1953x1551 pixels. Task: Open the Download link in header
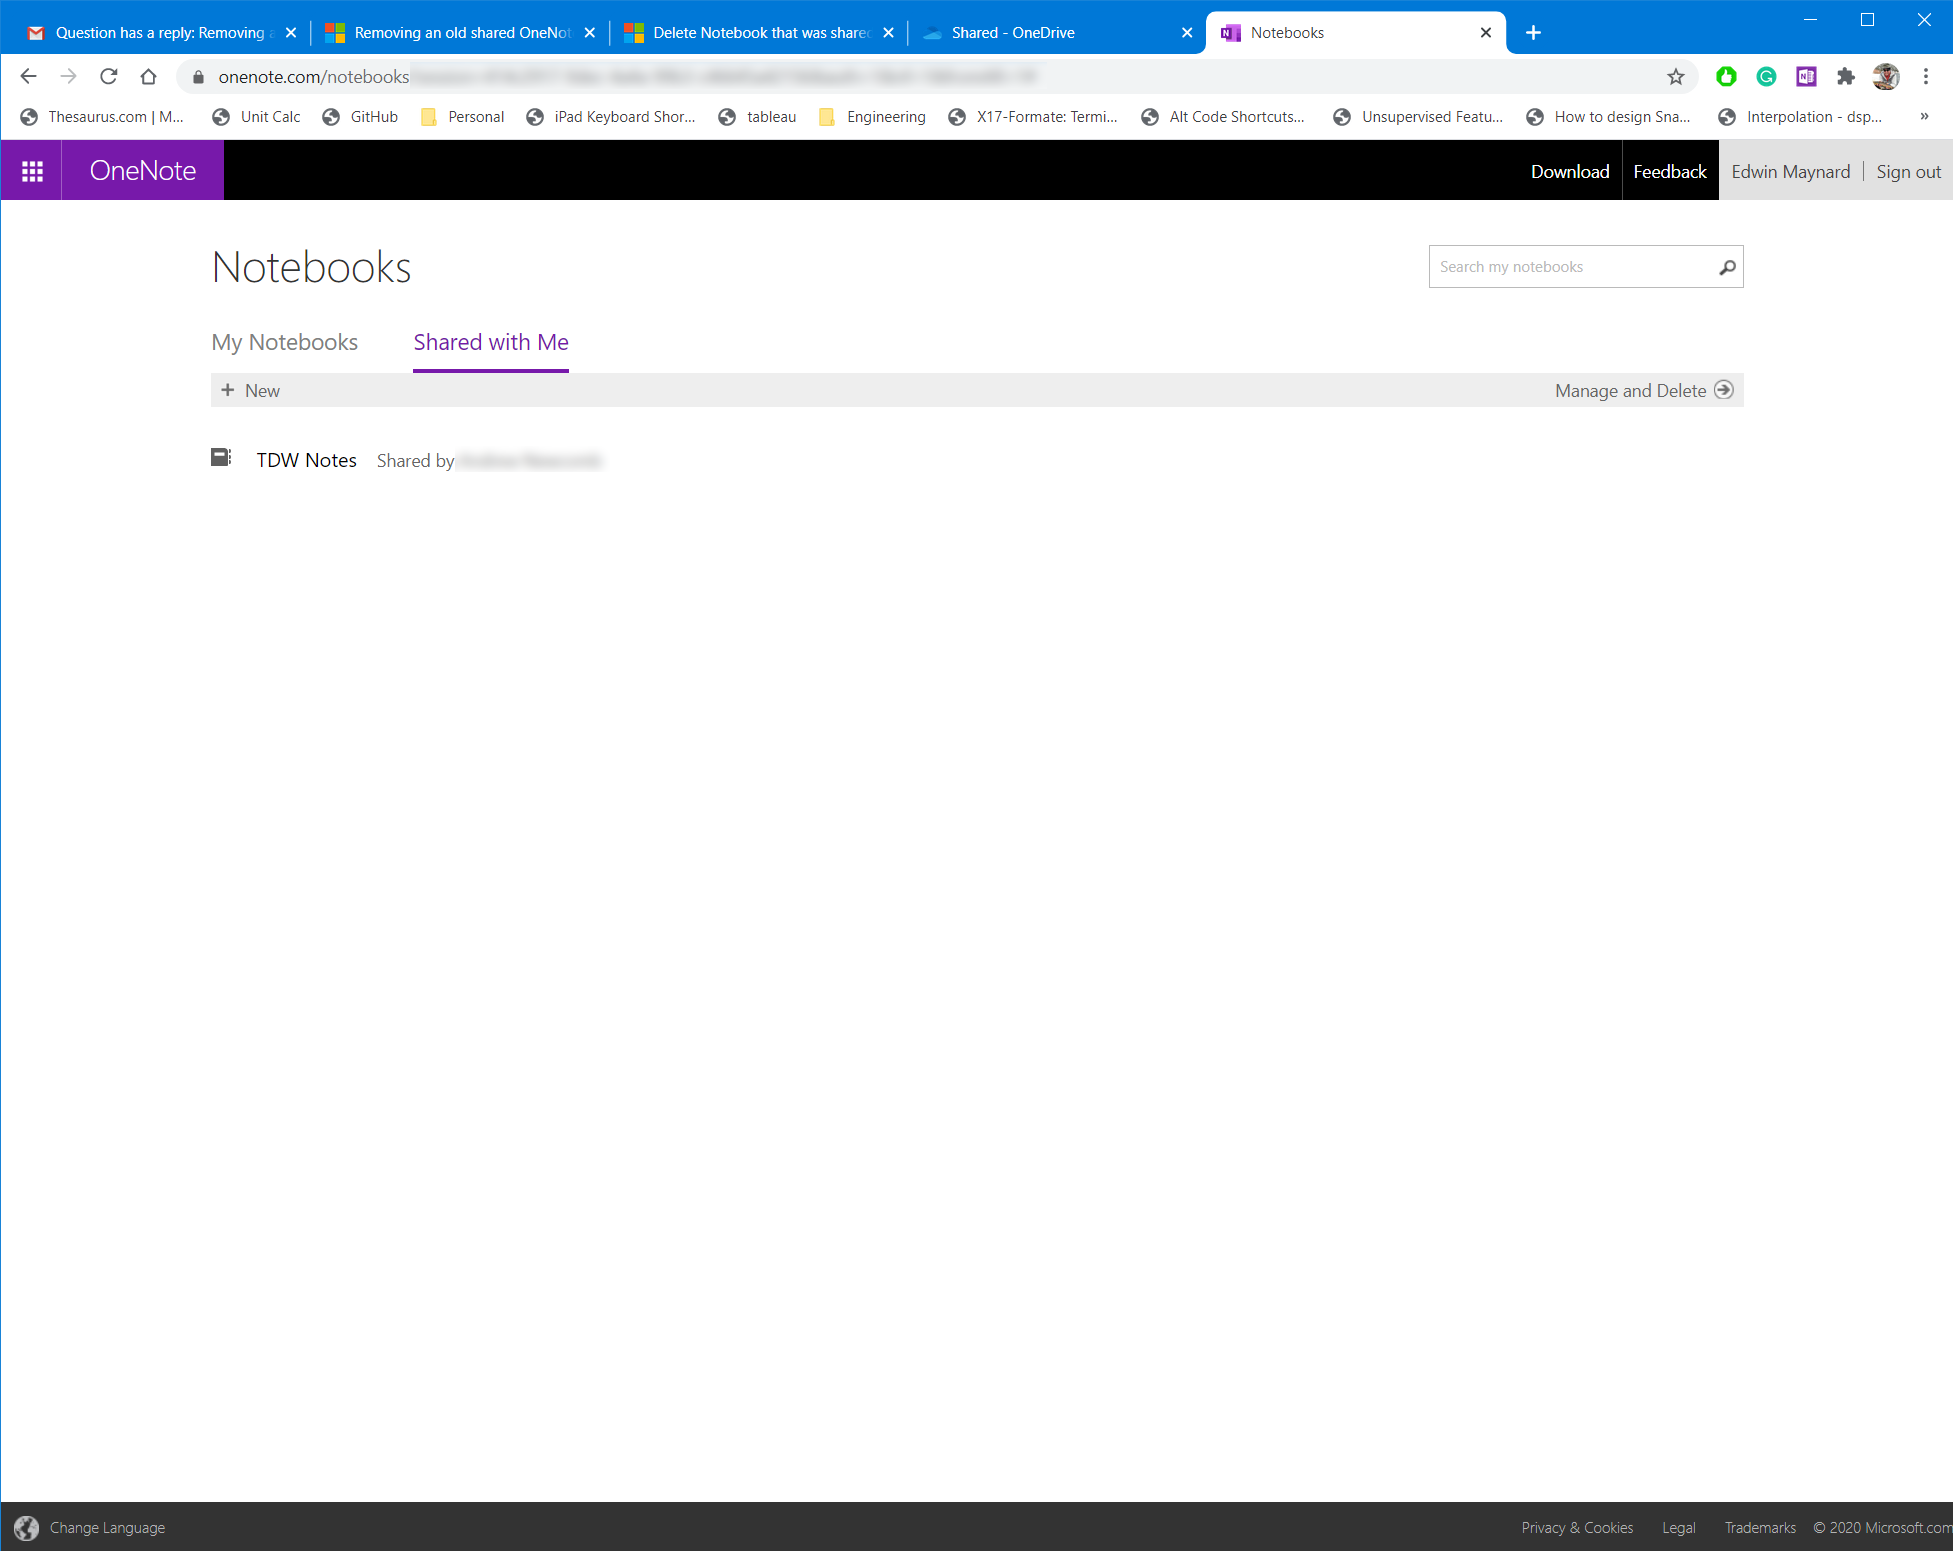(x=1569, y=171)
